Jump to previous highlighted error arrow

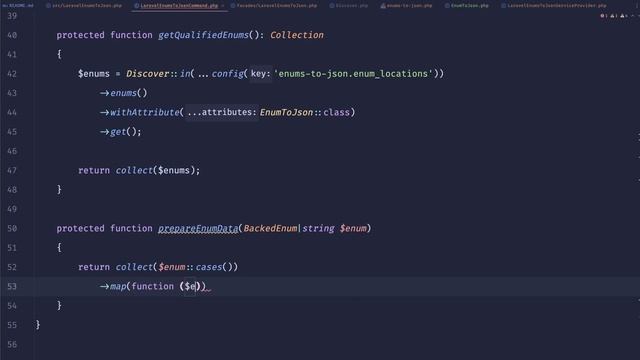point(632,16)
